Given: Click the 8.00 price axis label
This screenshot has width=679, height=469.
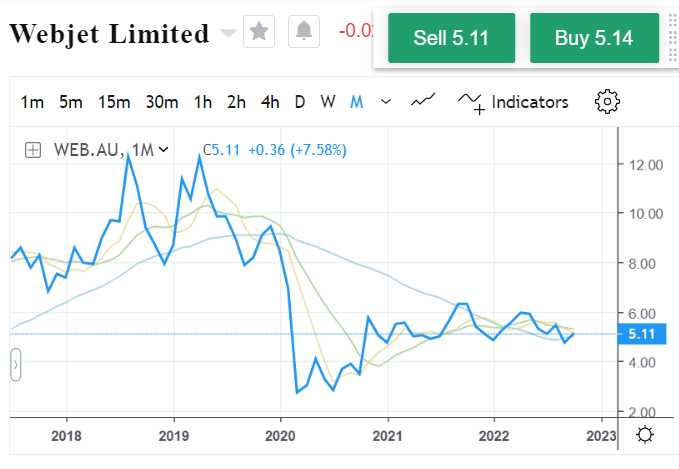Looking at the screenshot, I should tap(642, 264).
